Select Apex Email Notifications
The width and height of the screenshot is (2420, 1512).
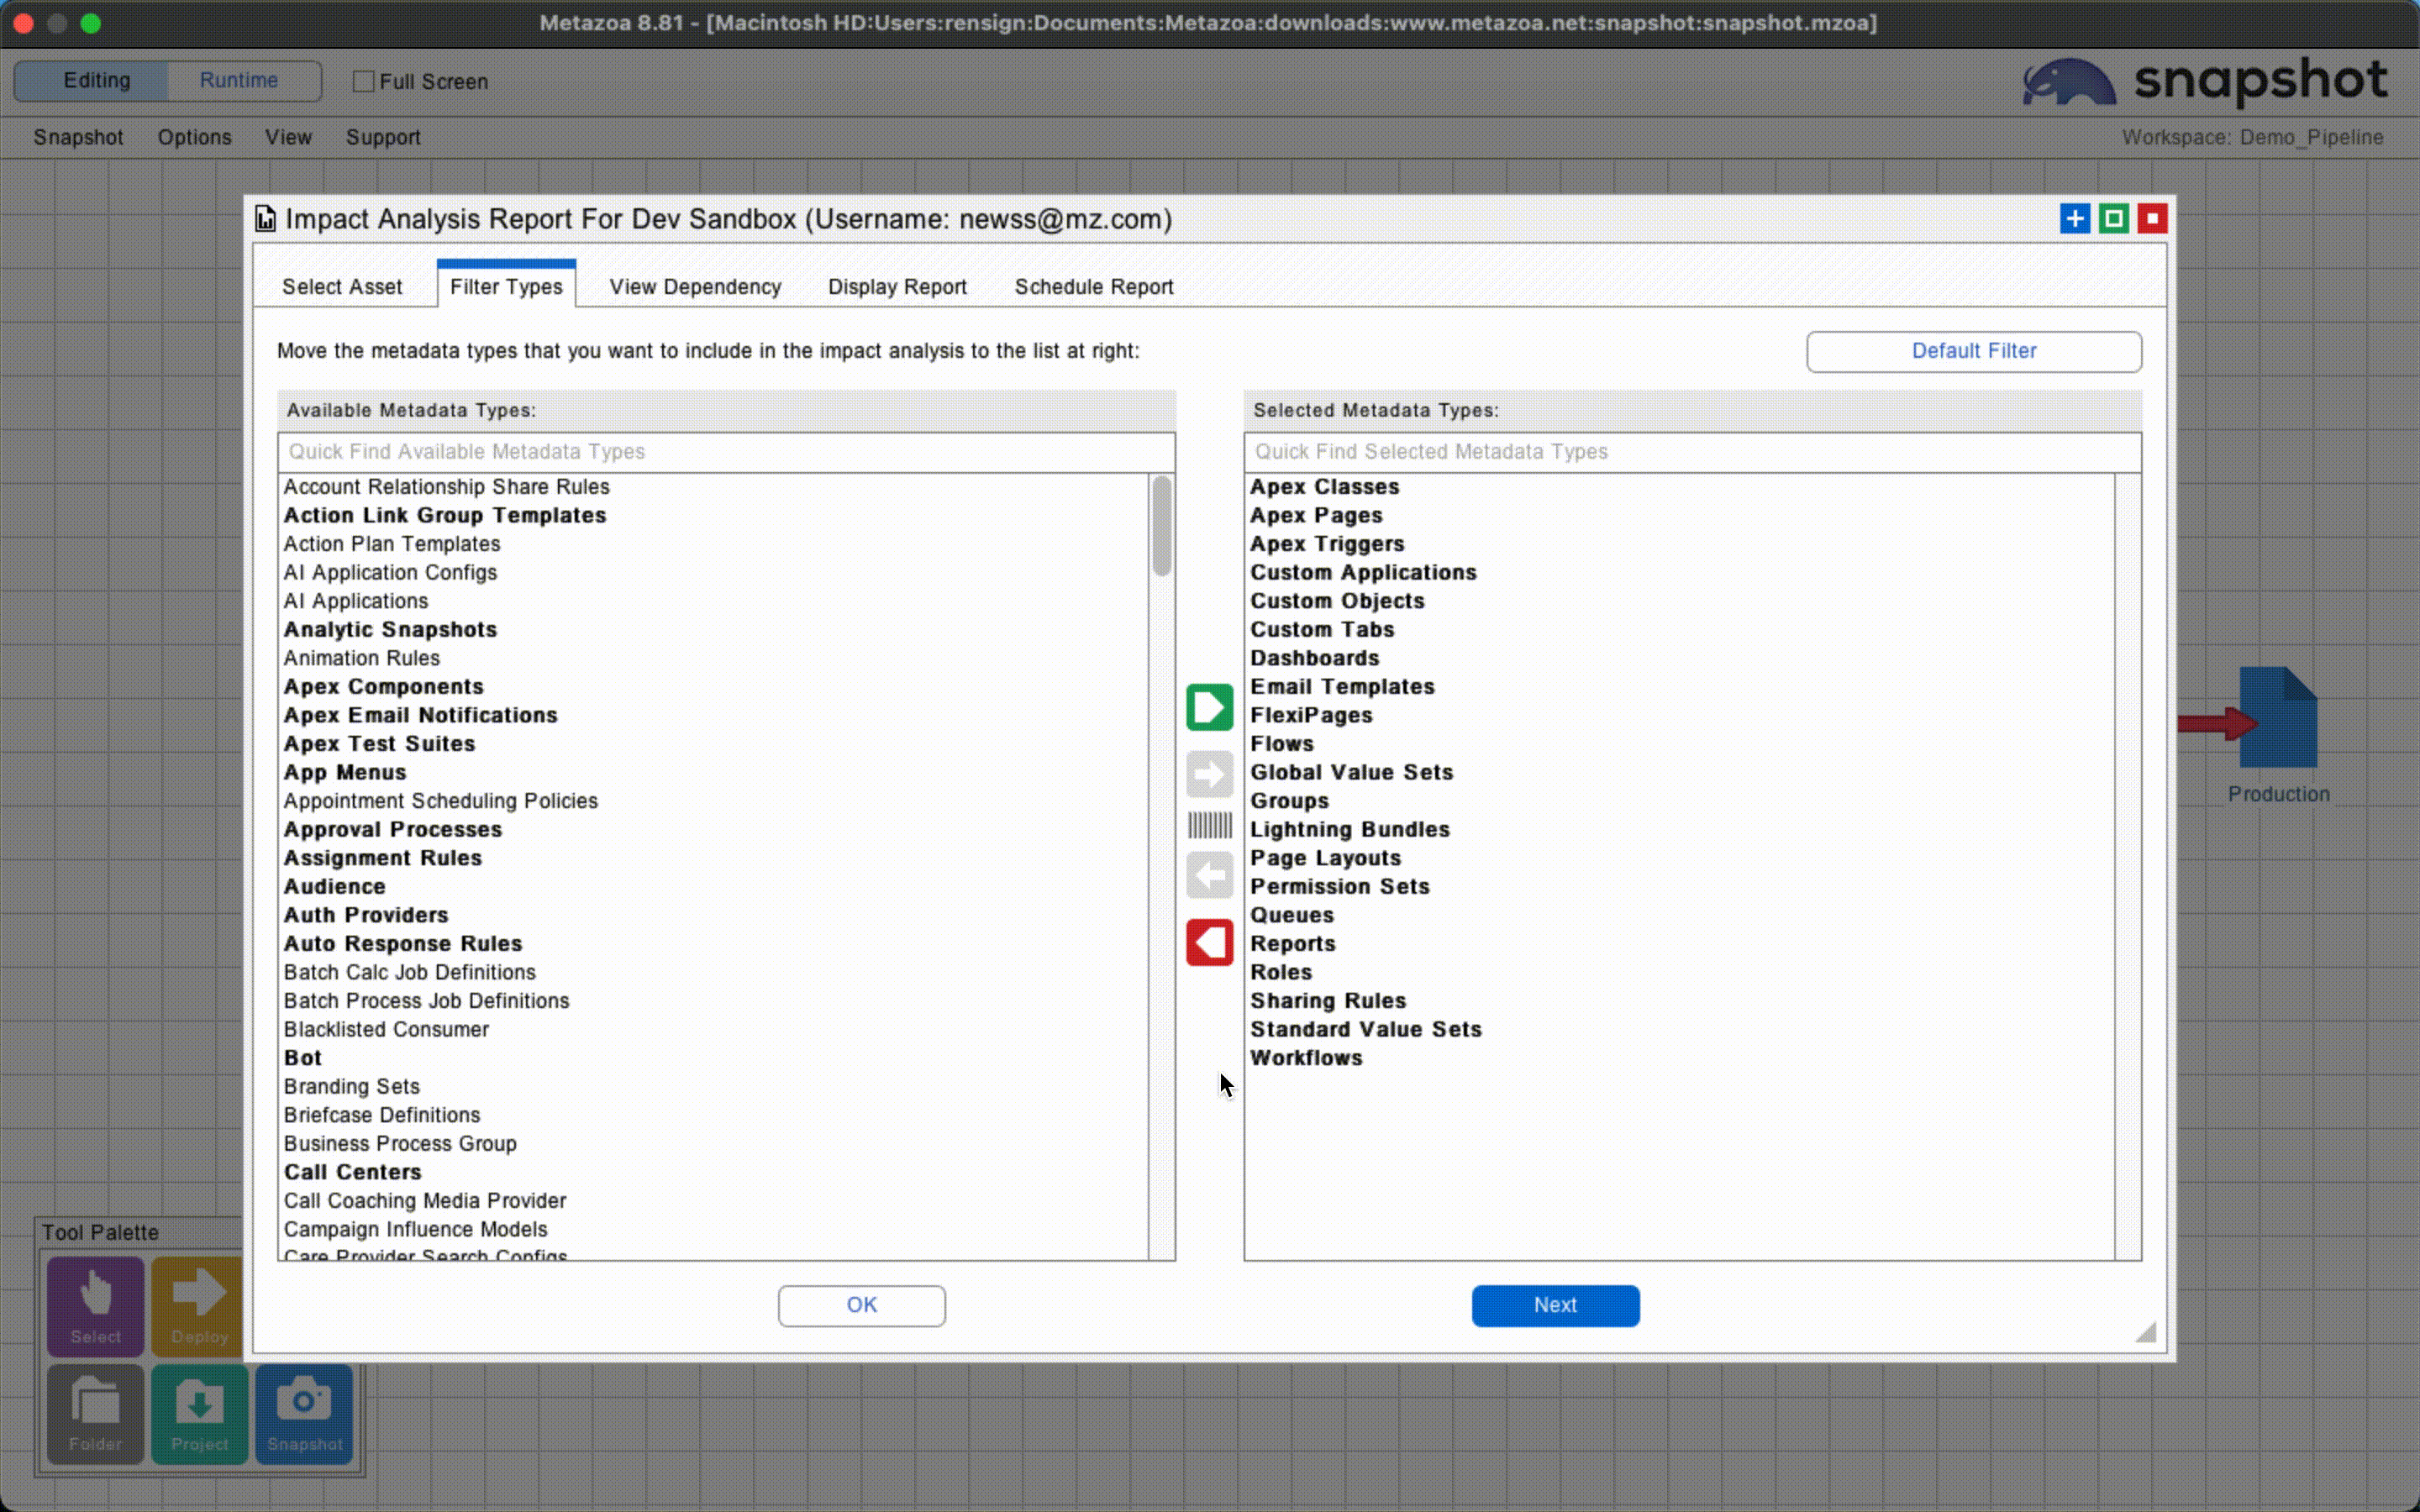(x=714, y=716)
